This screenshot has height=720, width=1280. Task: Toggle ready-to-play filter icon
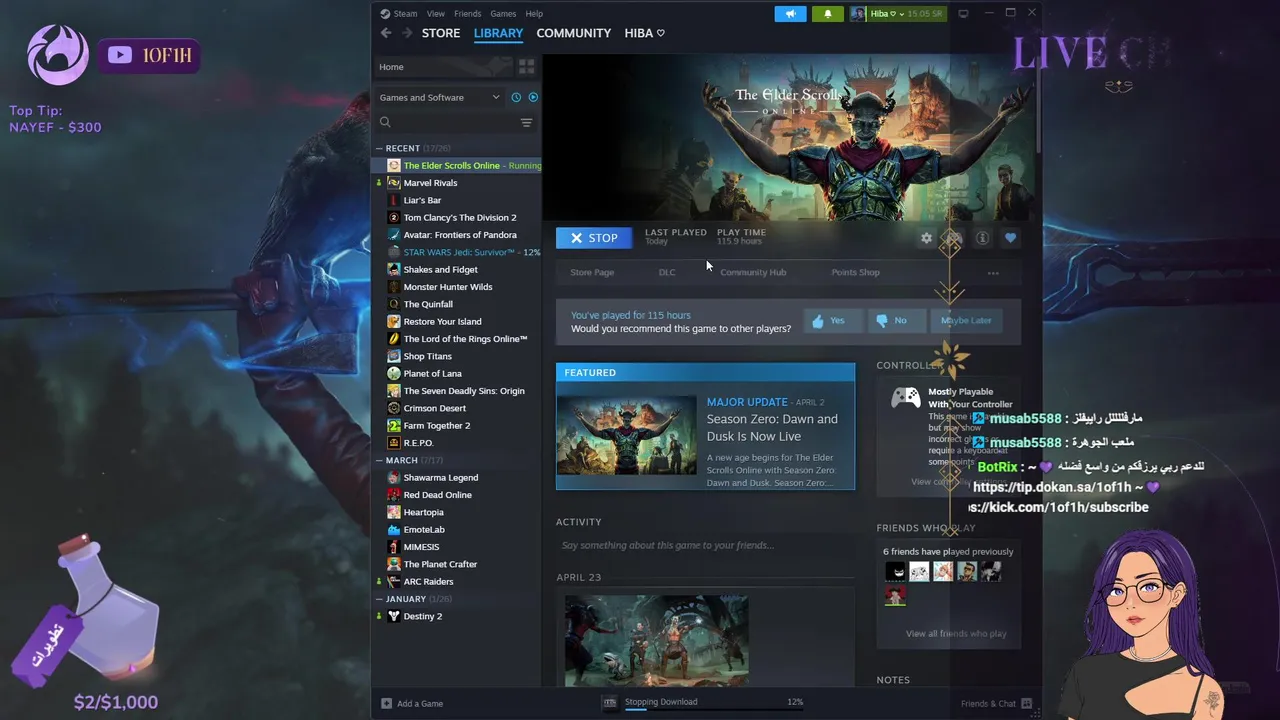pos(533,97)
